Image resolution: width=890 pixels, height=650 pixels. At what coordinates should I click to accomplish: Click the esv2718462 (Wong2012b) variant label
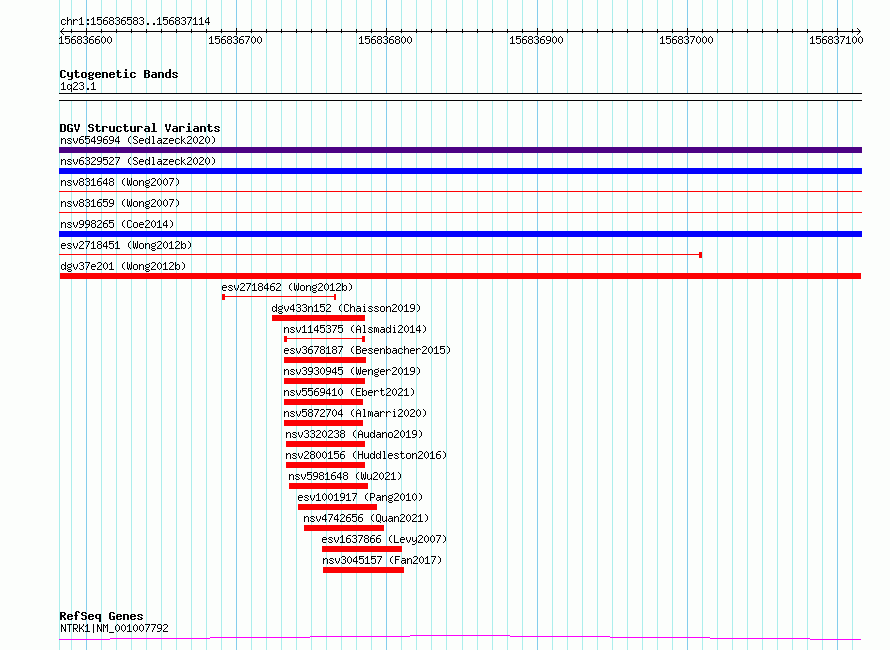pyautogui.click(x=287, y=287)
